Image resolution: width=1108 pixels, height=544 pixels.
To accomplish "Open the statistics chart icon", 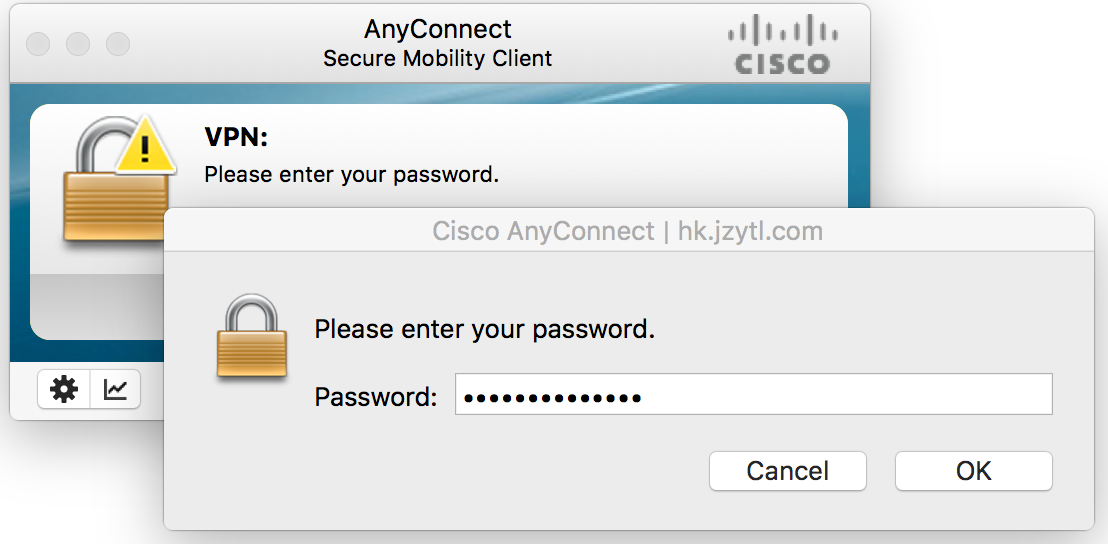I will (116, 390).
